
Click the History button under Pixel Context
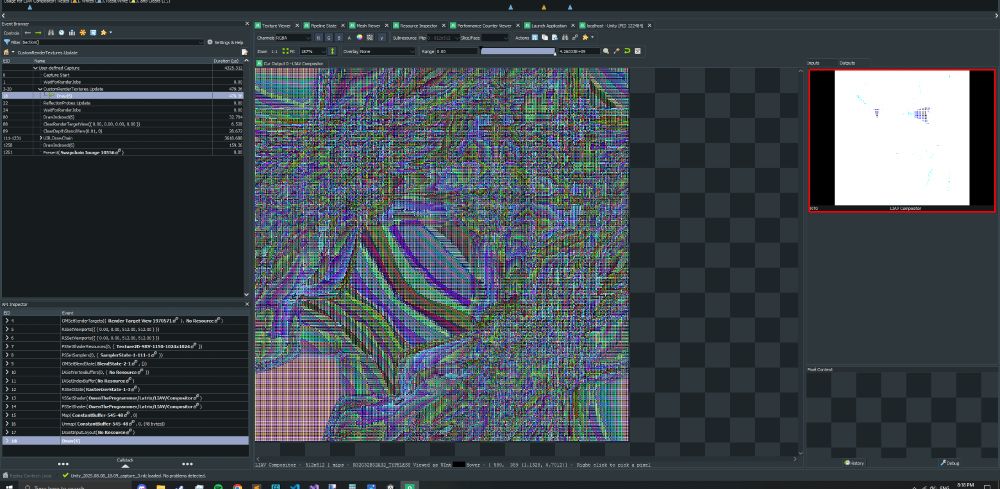tap(853, 463)
